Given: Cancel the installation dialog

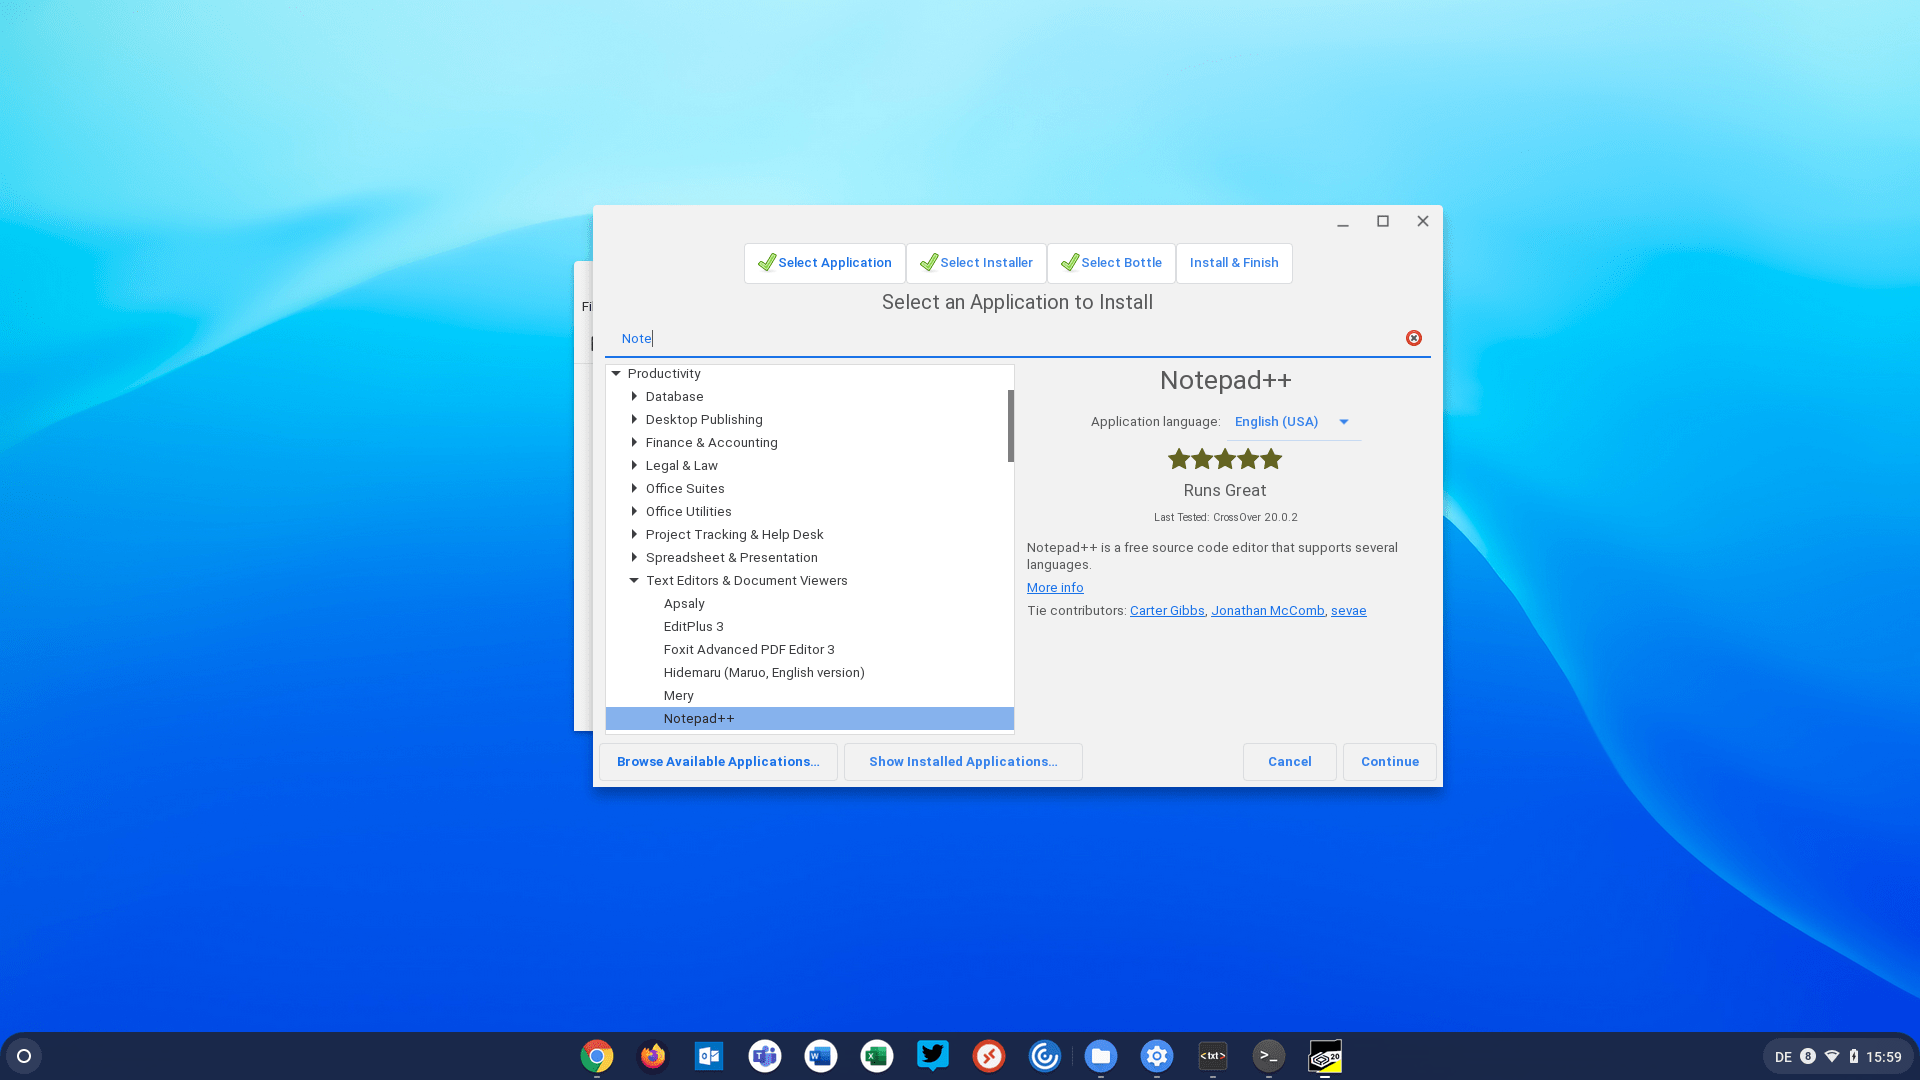Looking at the screenshot, I should [1289, 762].
